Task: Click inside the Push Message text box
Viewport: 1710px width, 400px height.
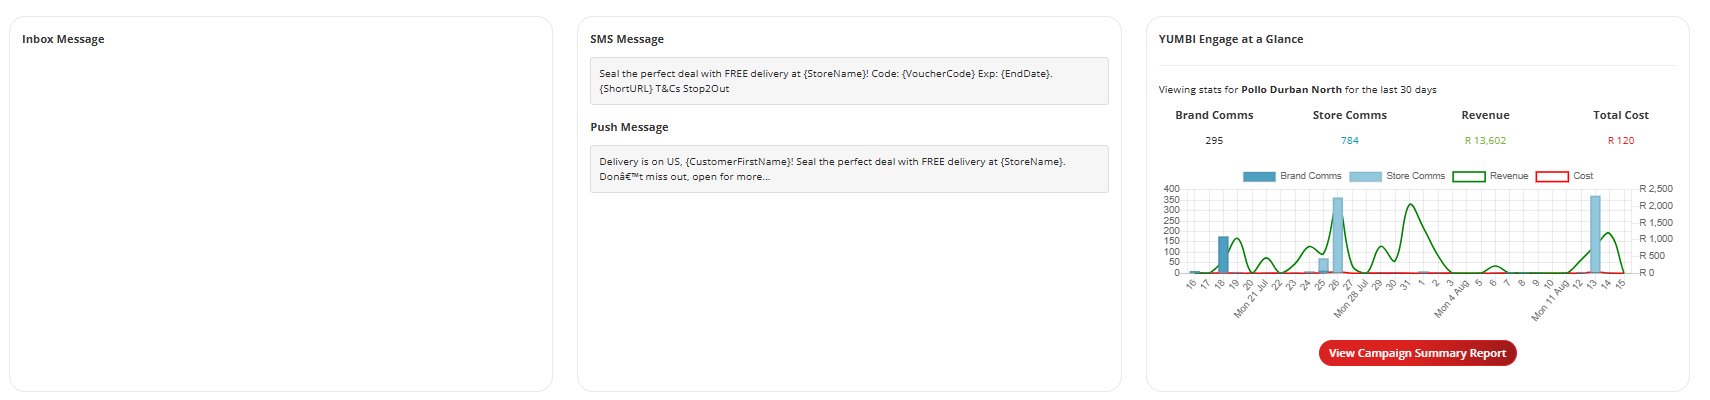Action: (x=849, y=169)
